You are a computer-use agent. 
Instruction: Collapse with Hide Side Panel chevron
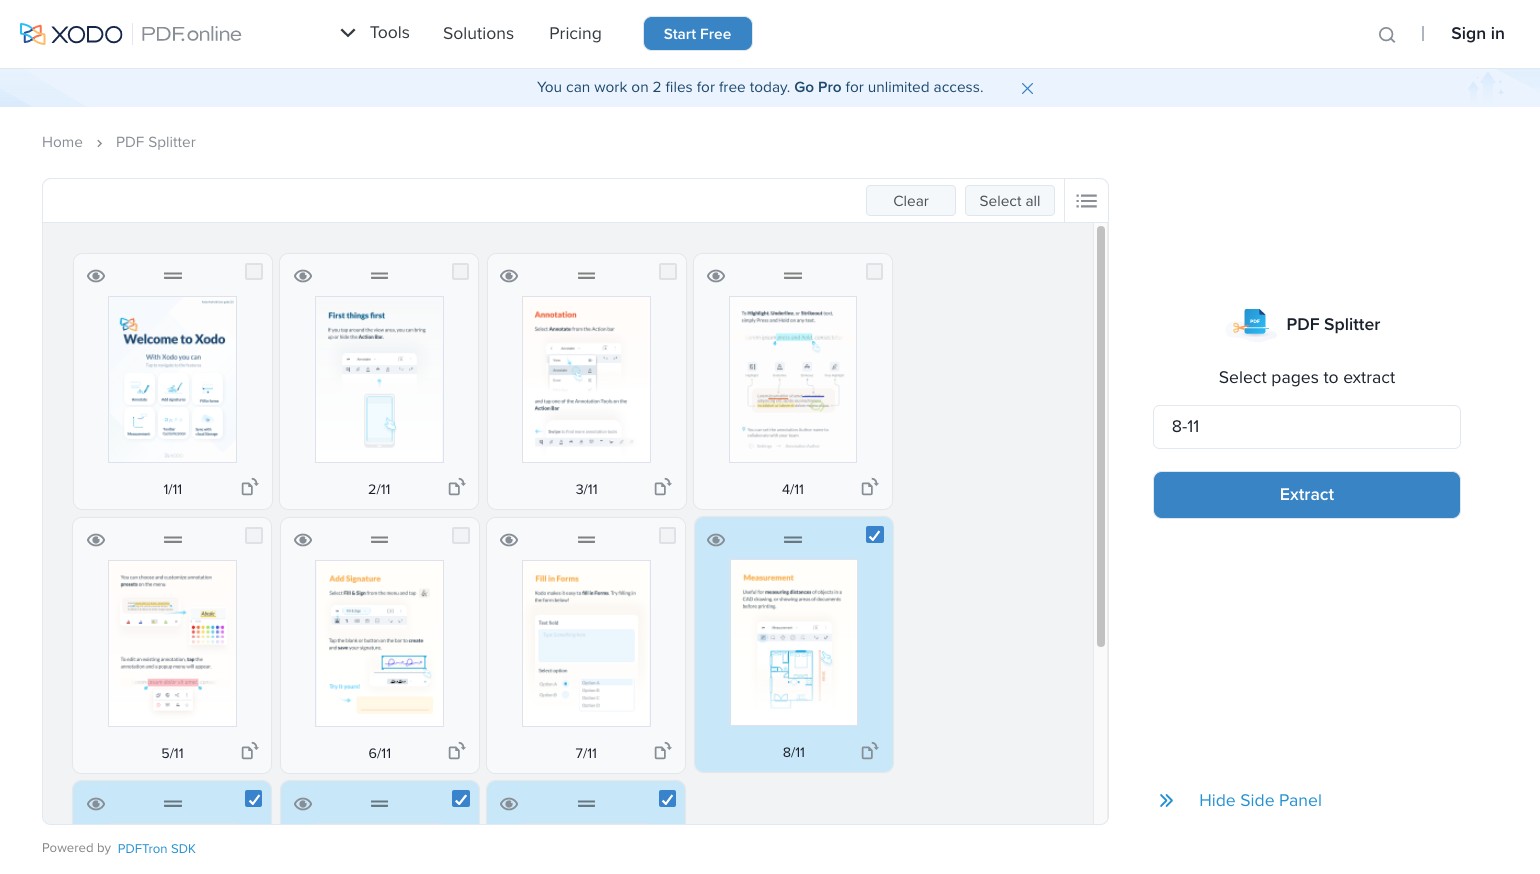pos(1166,800)
